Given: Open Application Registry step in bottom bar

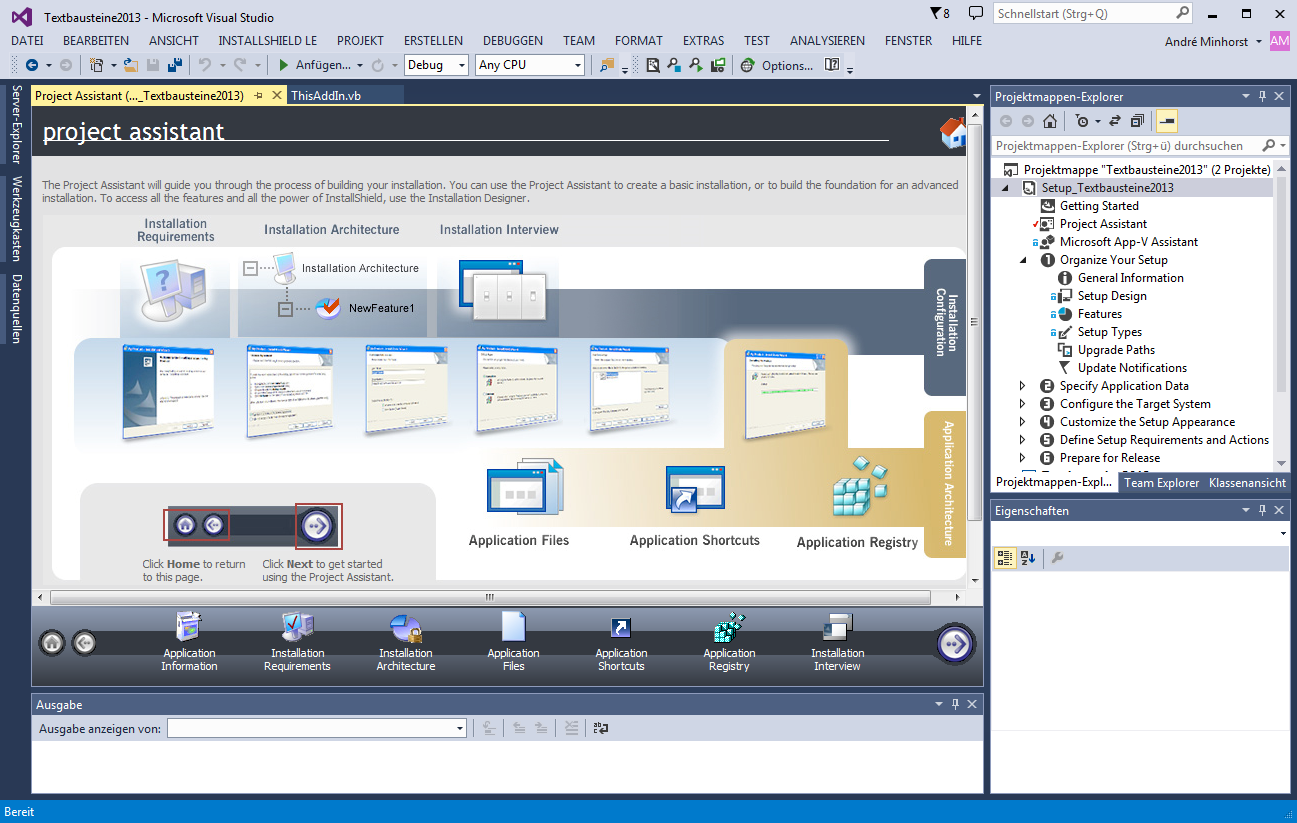Looking at the screenshot, I should click(729, 643).
